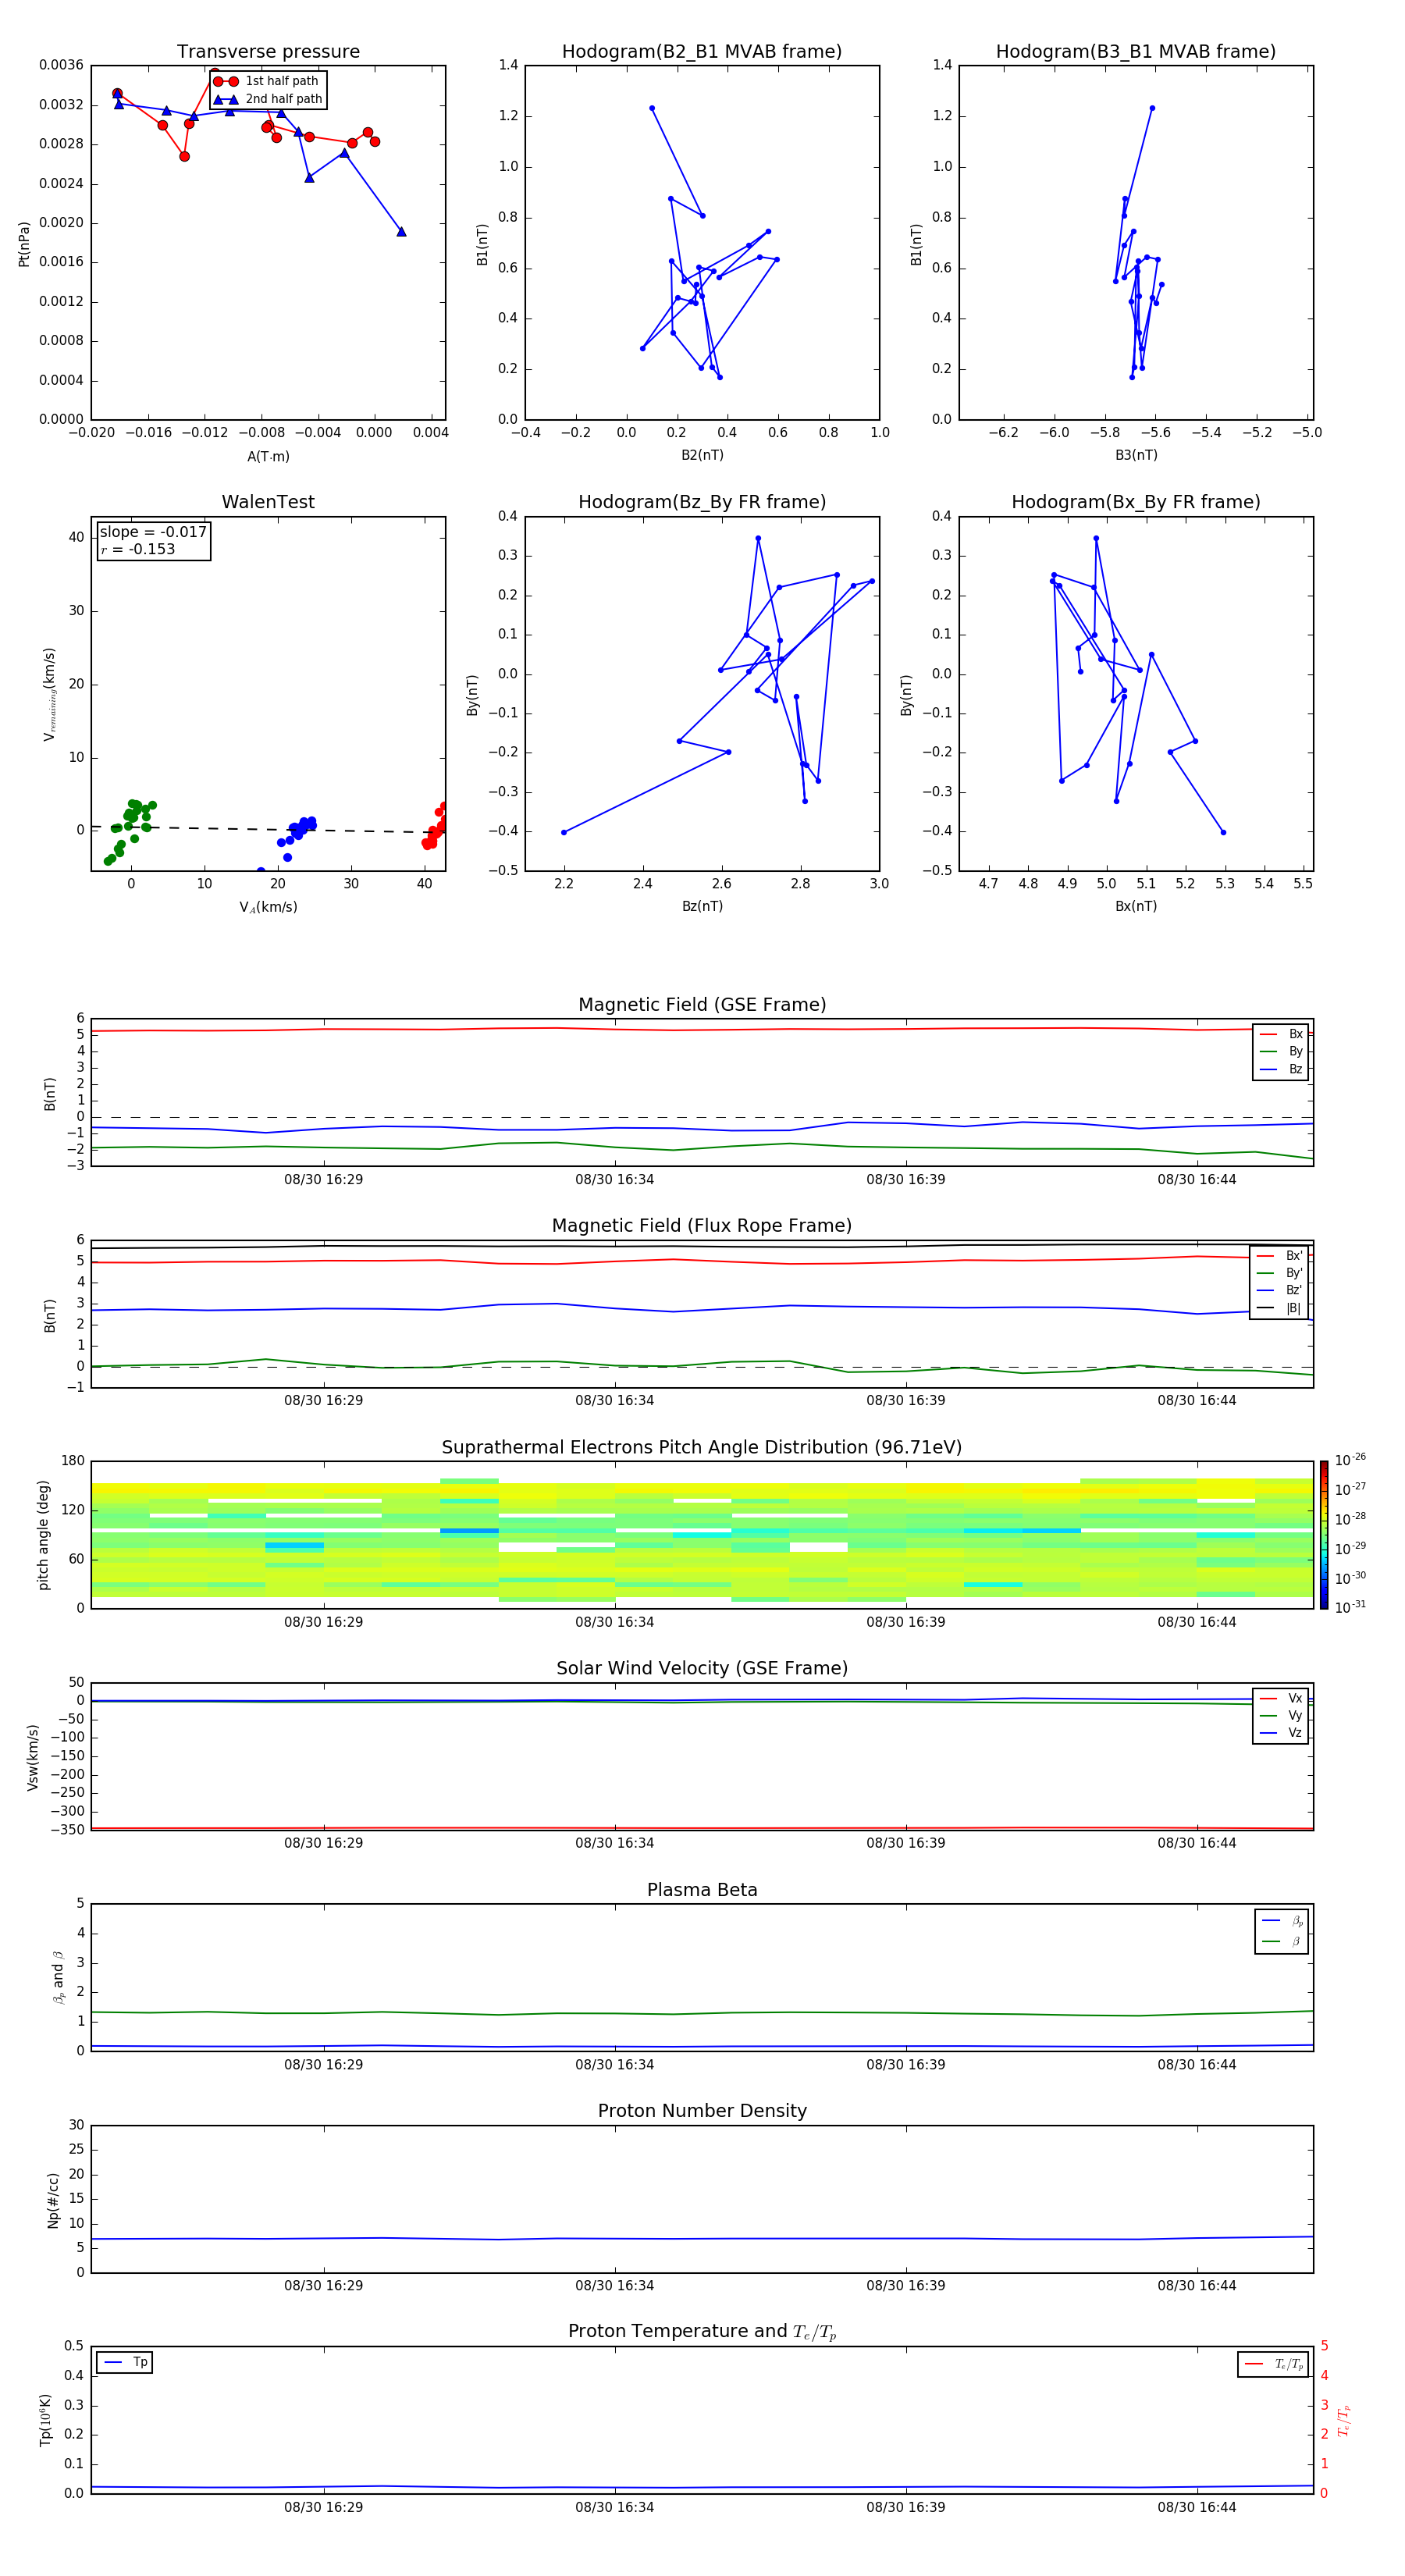This screenshot has height=2576, width=1405.
Task: Click the 'B3(nT)' x-axis label
Action: click(x=1136, y=455)
